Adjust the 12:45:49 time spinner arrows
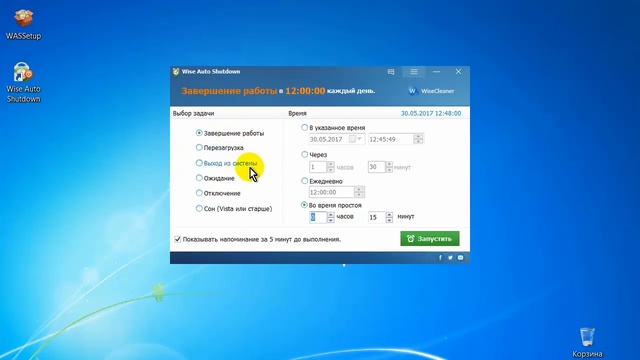 pyautogui.click(x=418, y=139)
